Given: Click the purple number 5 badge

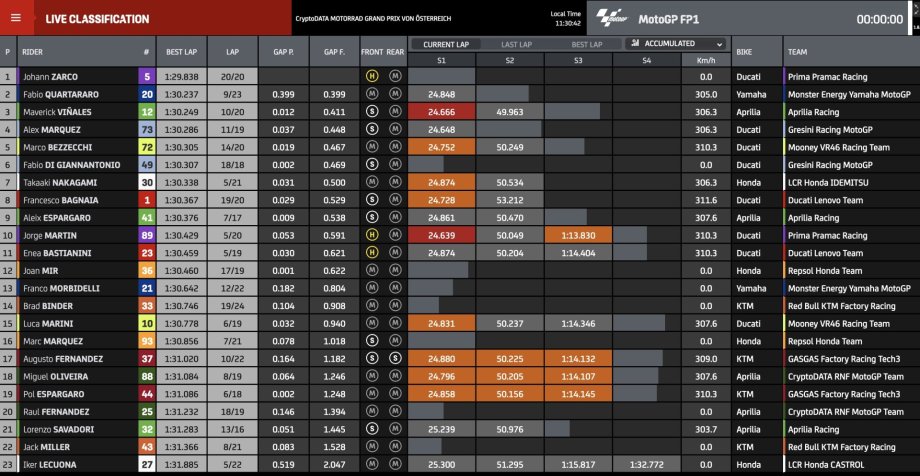Looking at the screenshot, I should [147, 76].
